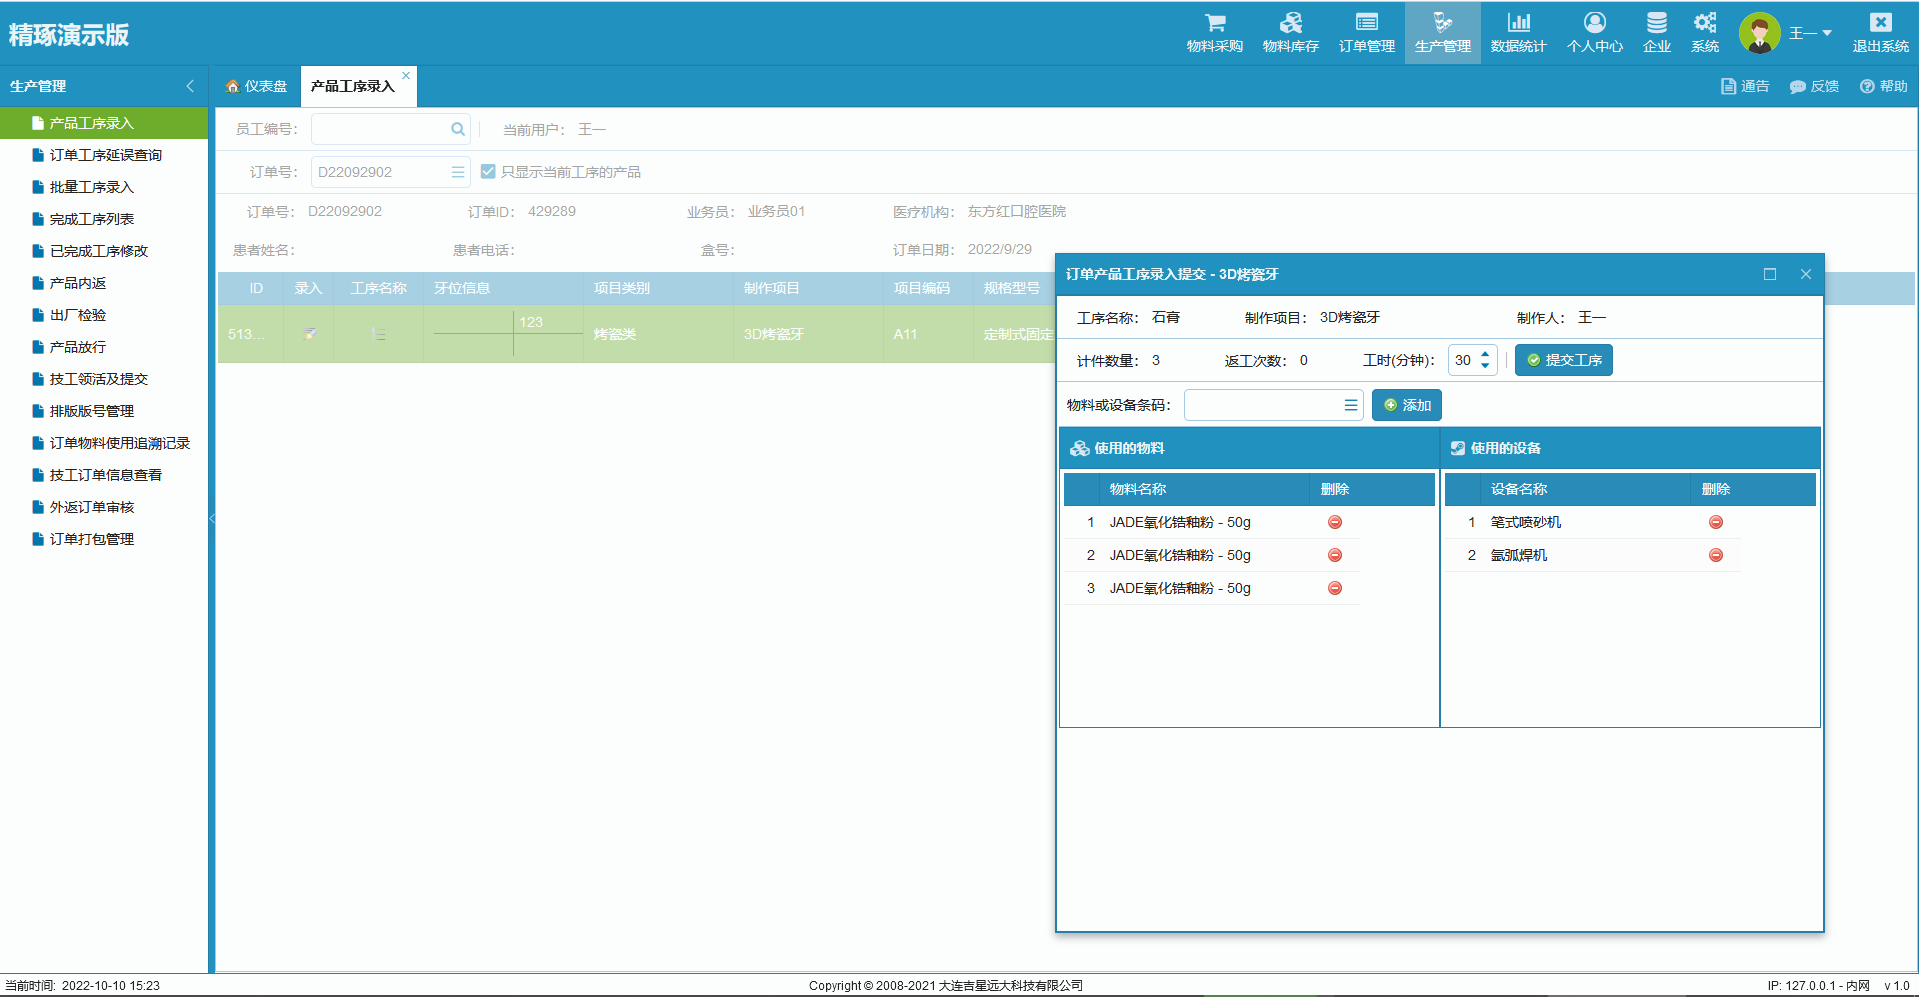Open 出厂检验 in sidebar
The image size is (1919, 997).
coord(104,315)
